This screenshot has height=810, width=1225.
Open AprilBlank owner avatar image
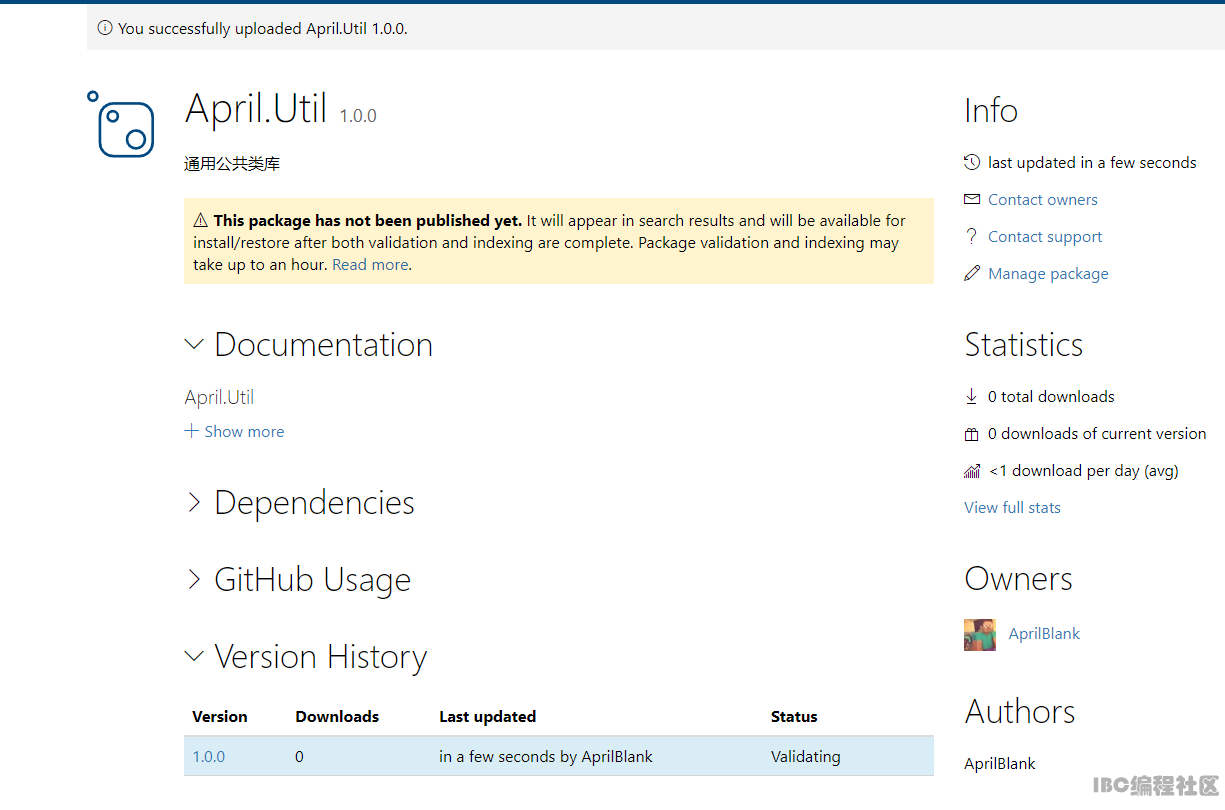pos(980,634)
